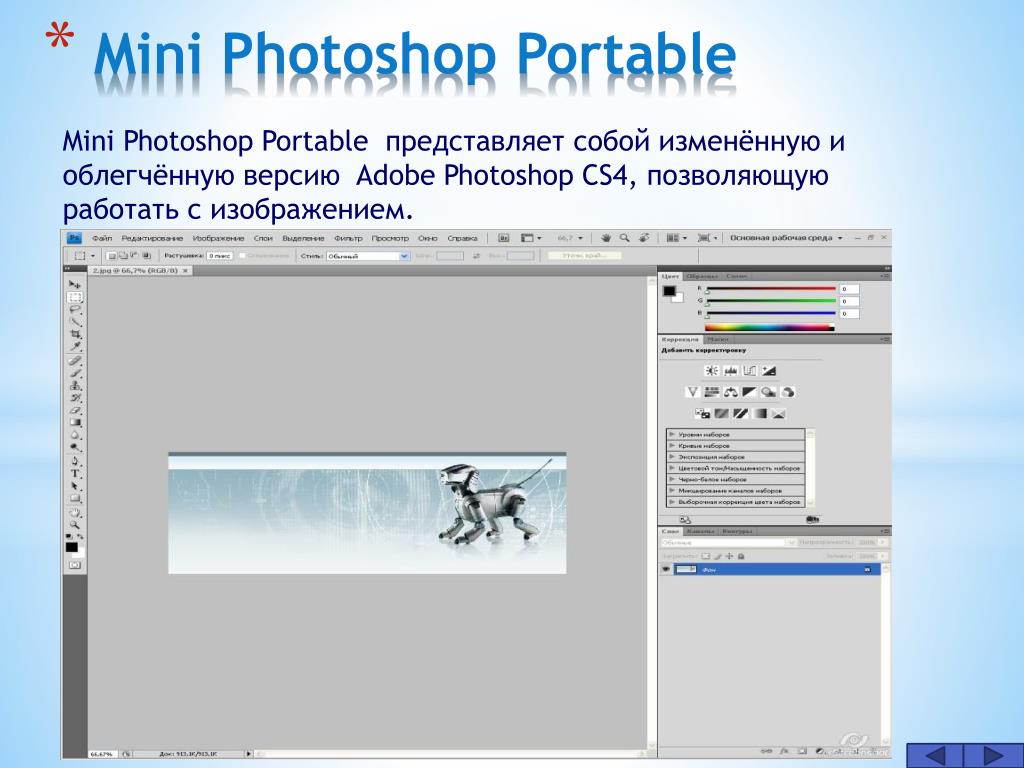Select the History Brush tool
Screen dimensions: 1024x768
coord(75,398)
